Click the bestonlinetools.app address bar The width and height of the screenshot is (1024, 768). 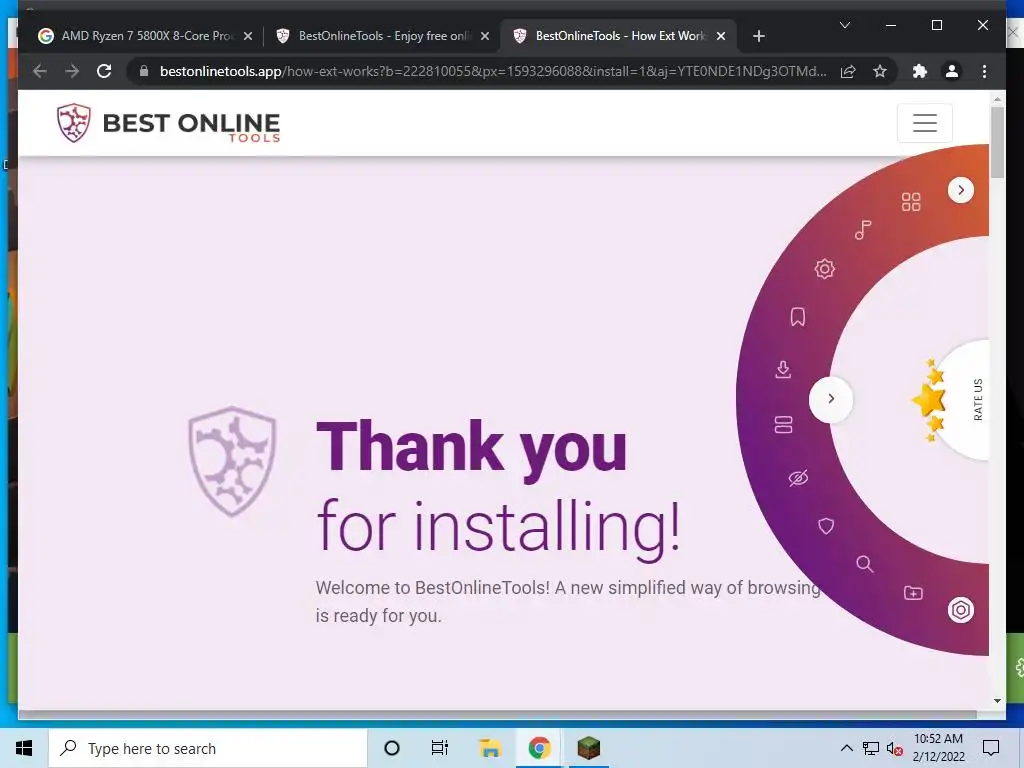tap(493, 71)
